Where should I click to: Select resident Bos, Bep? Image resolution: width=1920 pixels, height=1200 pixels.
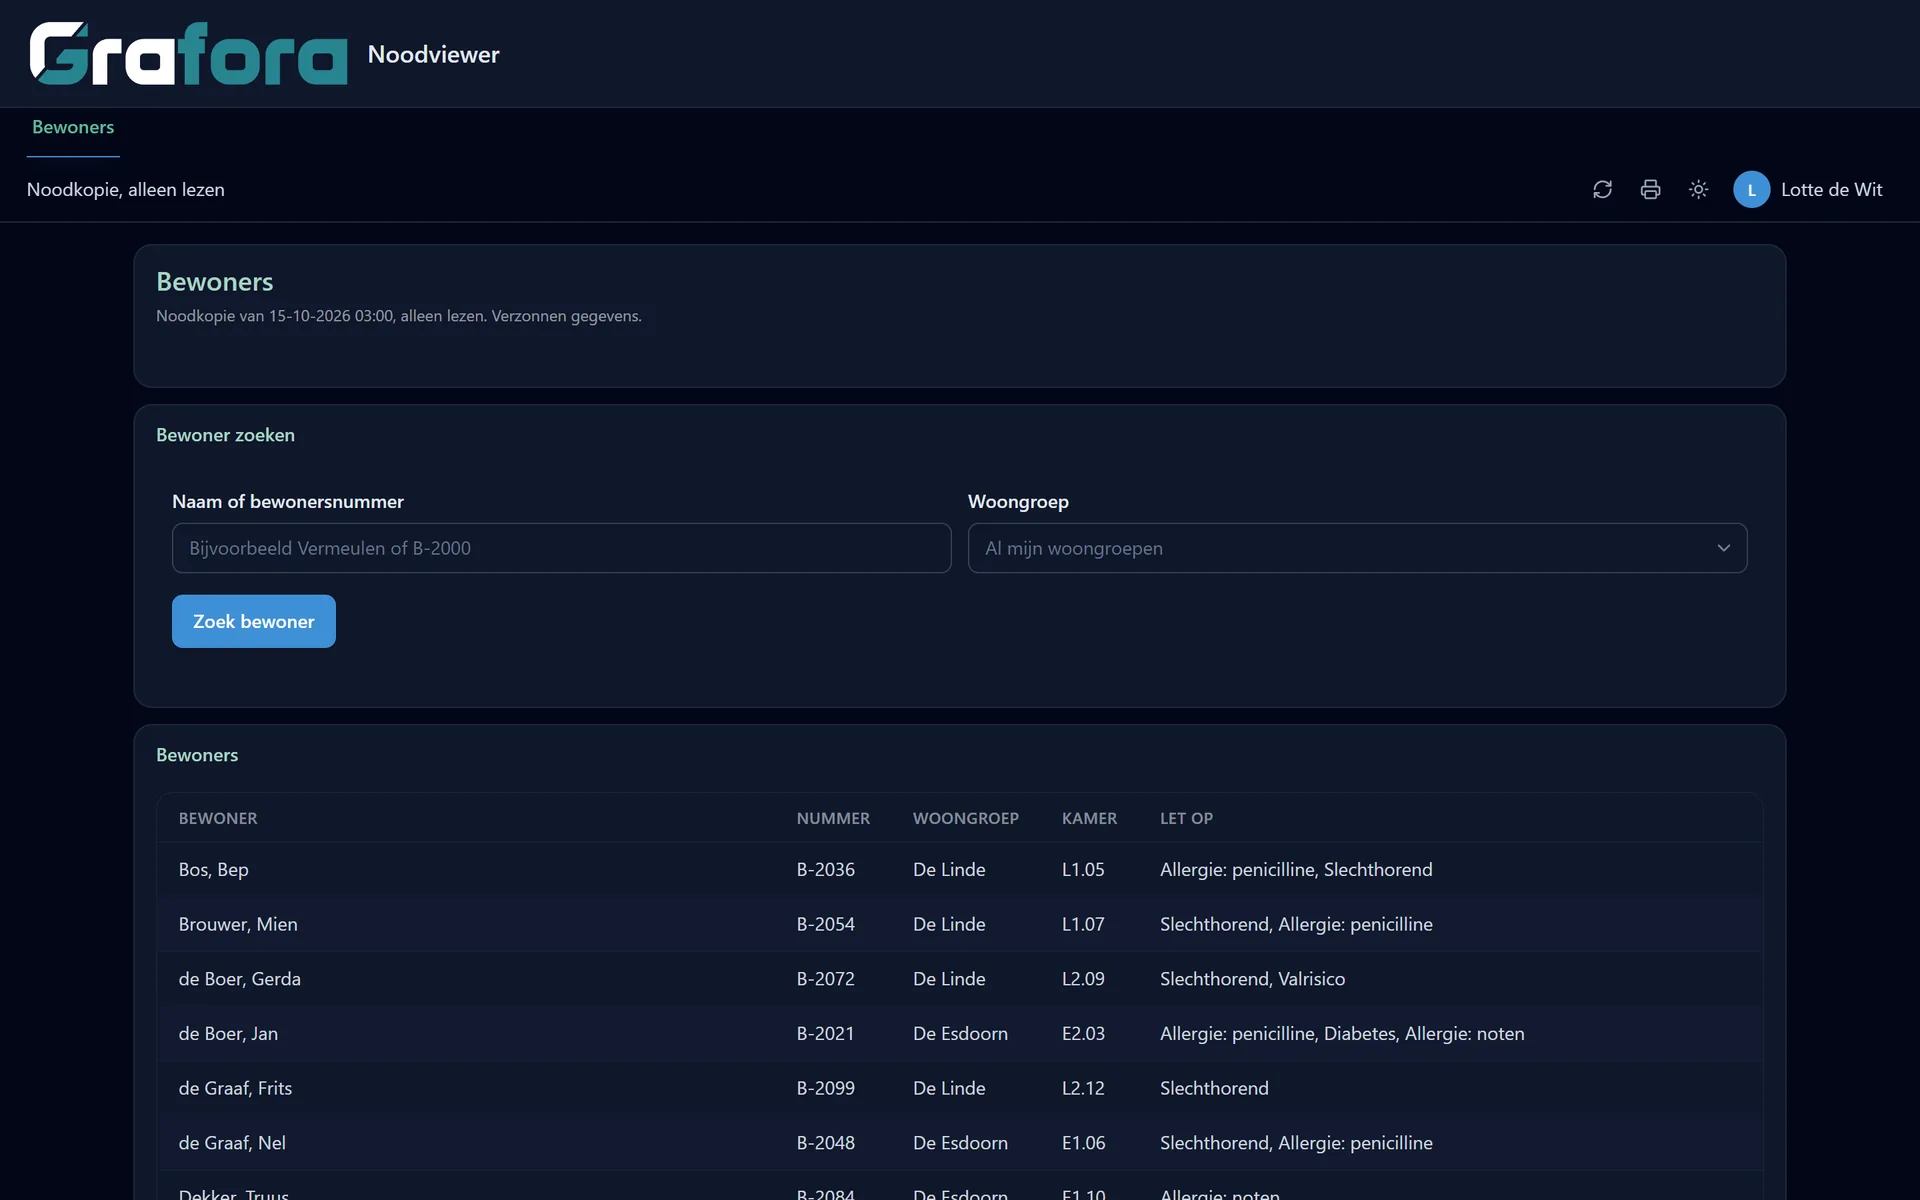[x=213, y=870]
